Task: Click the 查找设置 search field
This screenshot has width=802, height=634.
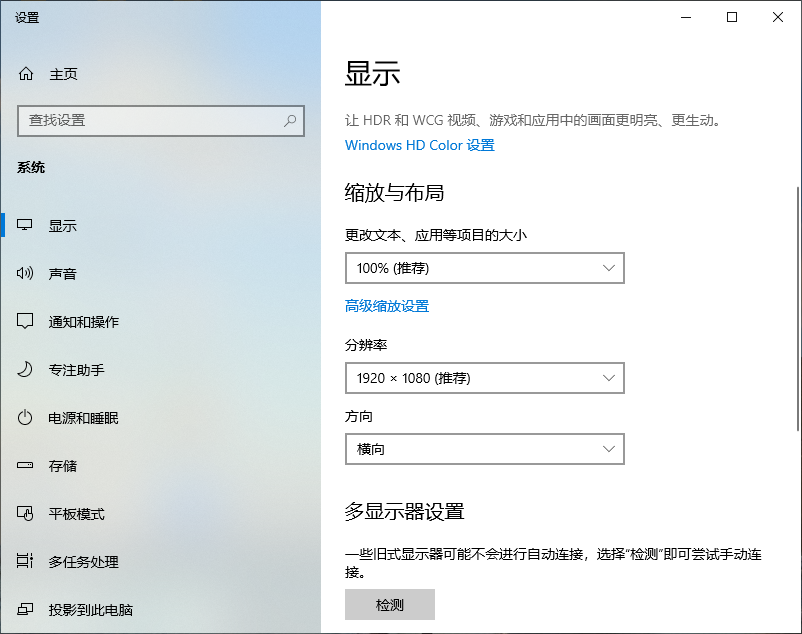Action: pyautogui.click(x=150, y=120)
